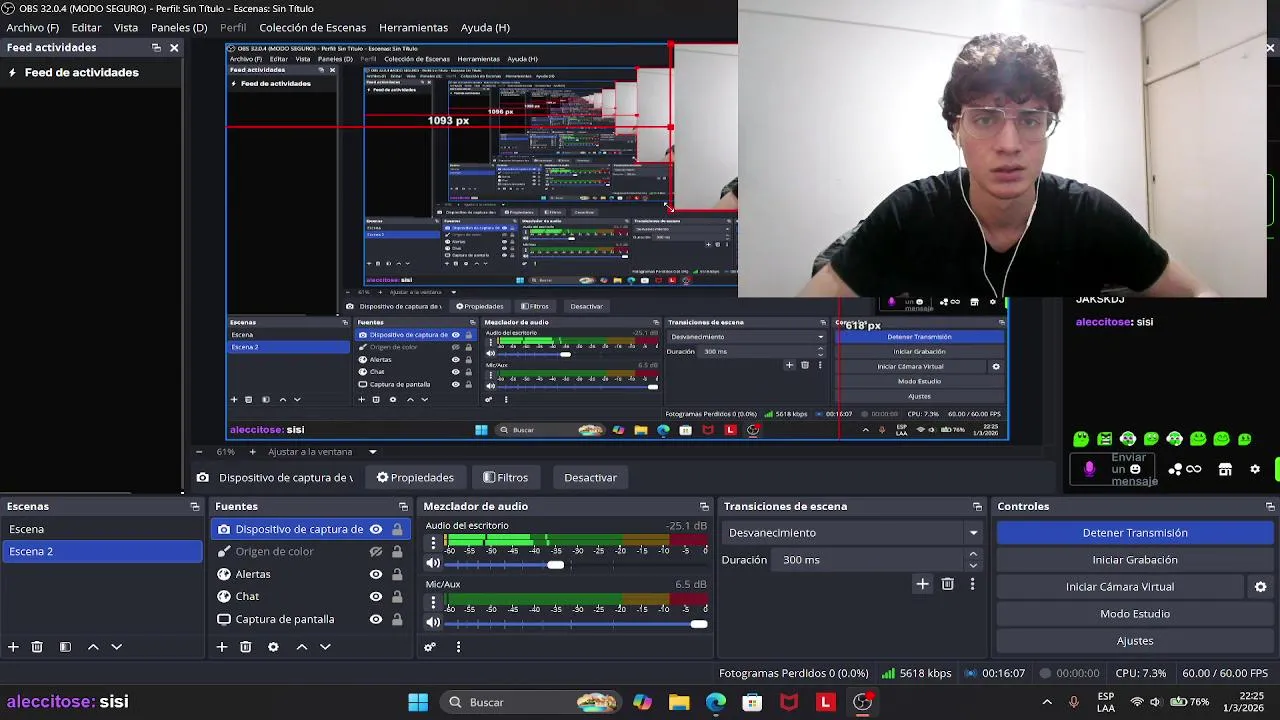Add a new source in Fuentes
The width and height of the screenshot is (1280, 720).
coord(222,647)
